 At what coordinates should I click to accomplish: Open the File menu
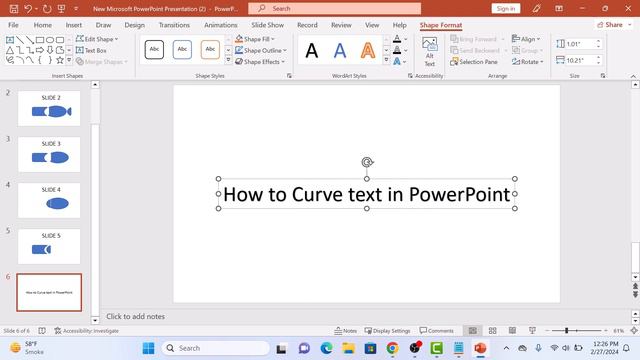pos(13,25)
